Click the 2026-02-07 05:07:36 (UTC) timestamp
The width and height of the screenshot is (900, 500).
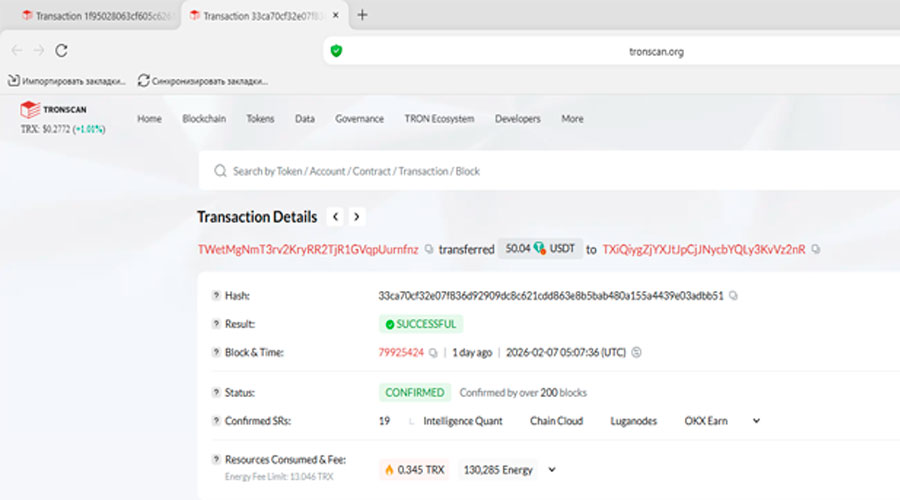(565, 352)
